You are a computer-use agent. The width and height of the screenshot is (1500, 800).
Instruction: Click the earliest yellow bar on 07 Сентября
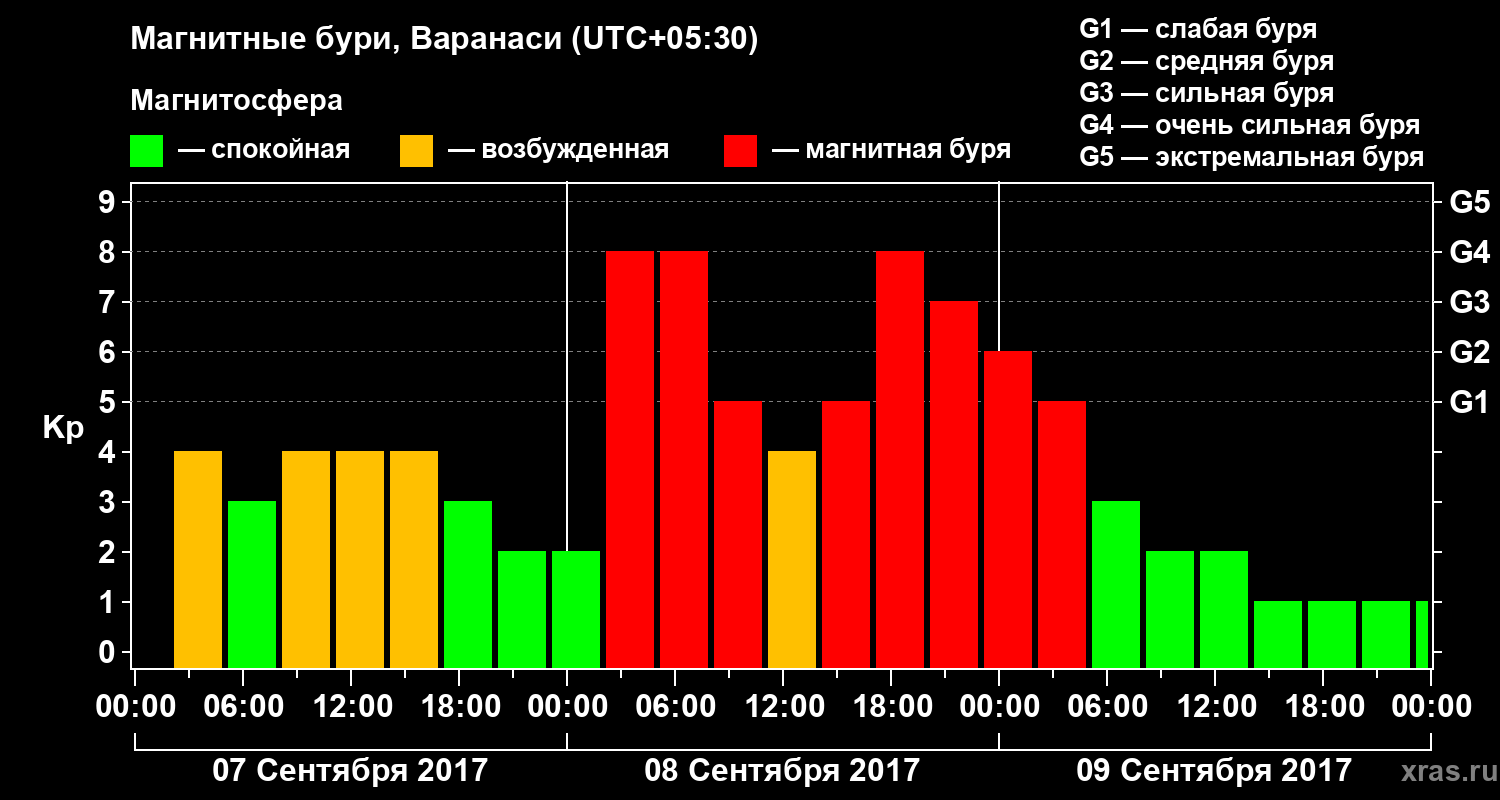pos(198,560)
